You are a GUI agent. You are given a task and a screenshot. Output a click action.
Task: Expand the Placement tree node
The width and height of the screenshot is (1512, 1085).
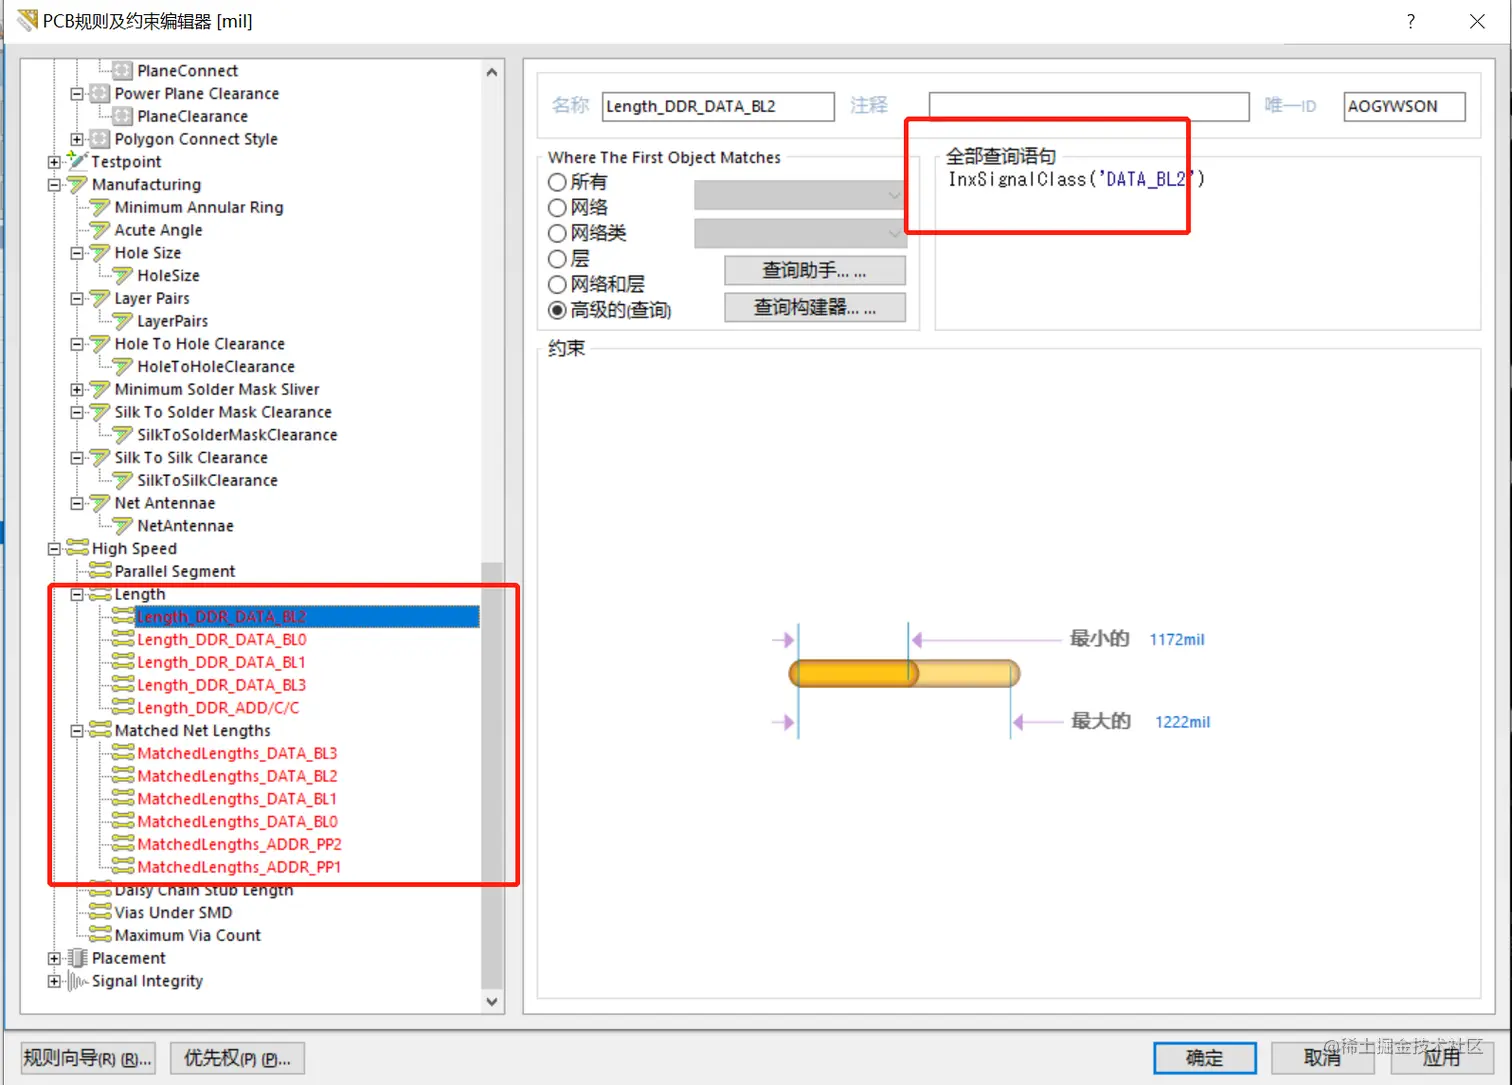click(54, 959)
